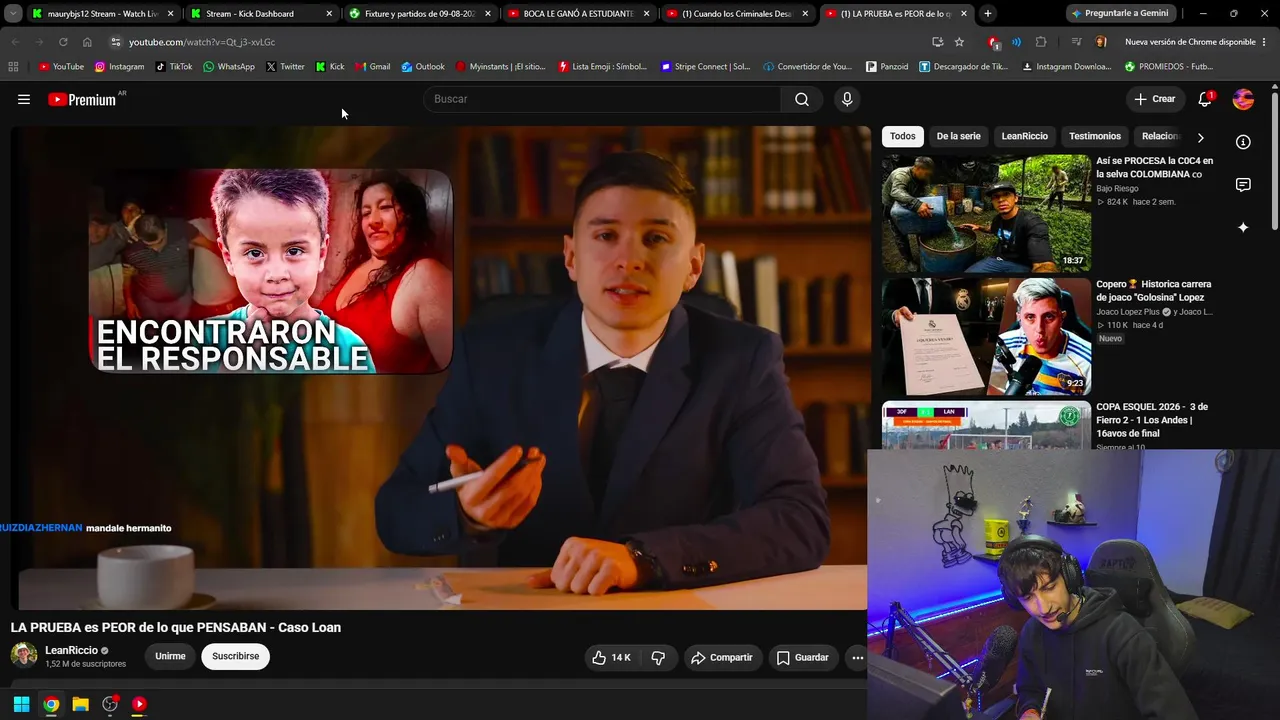
Task: Open new browser tab with plus
Action: 988,14
